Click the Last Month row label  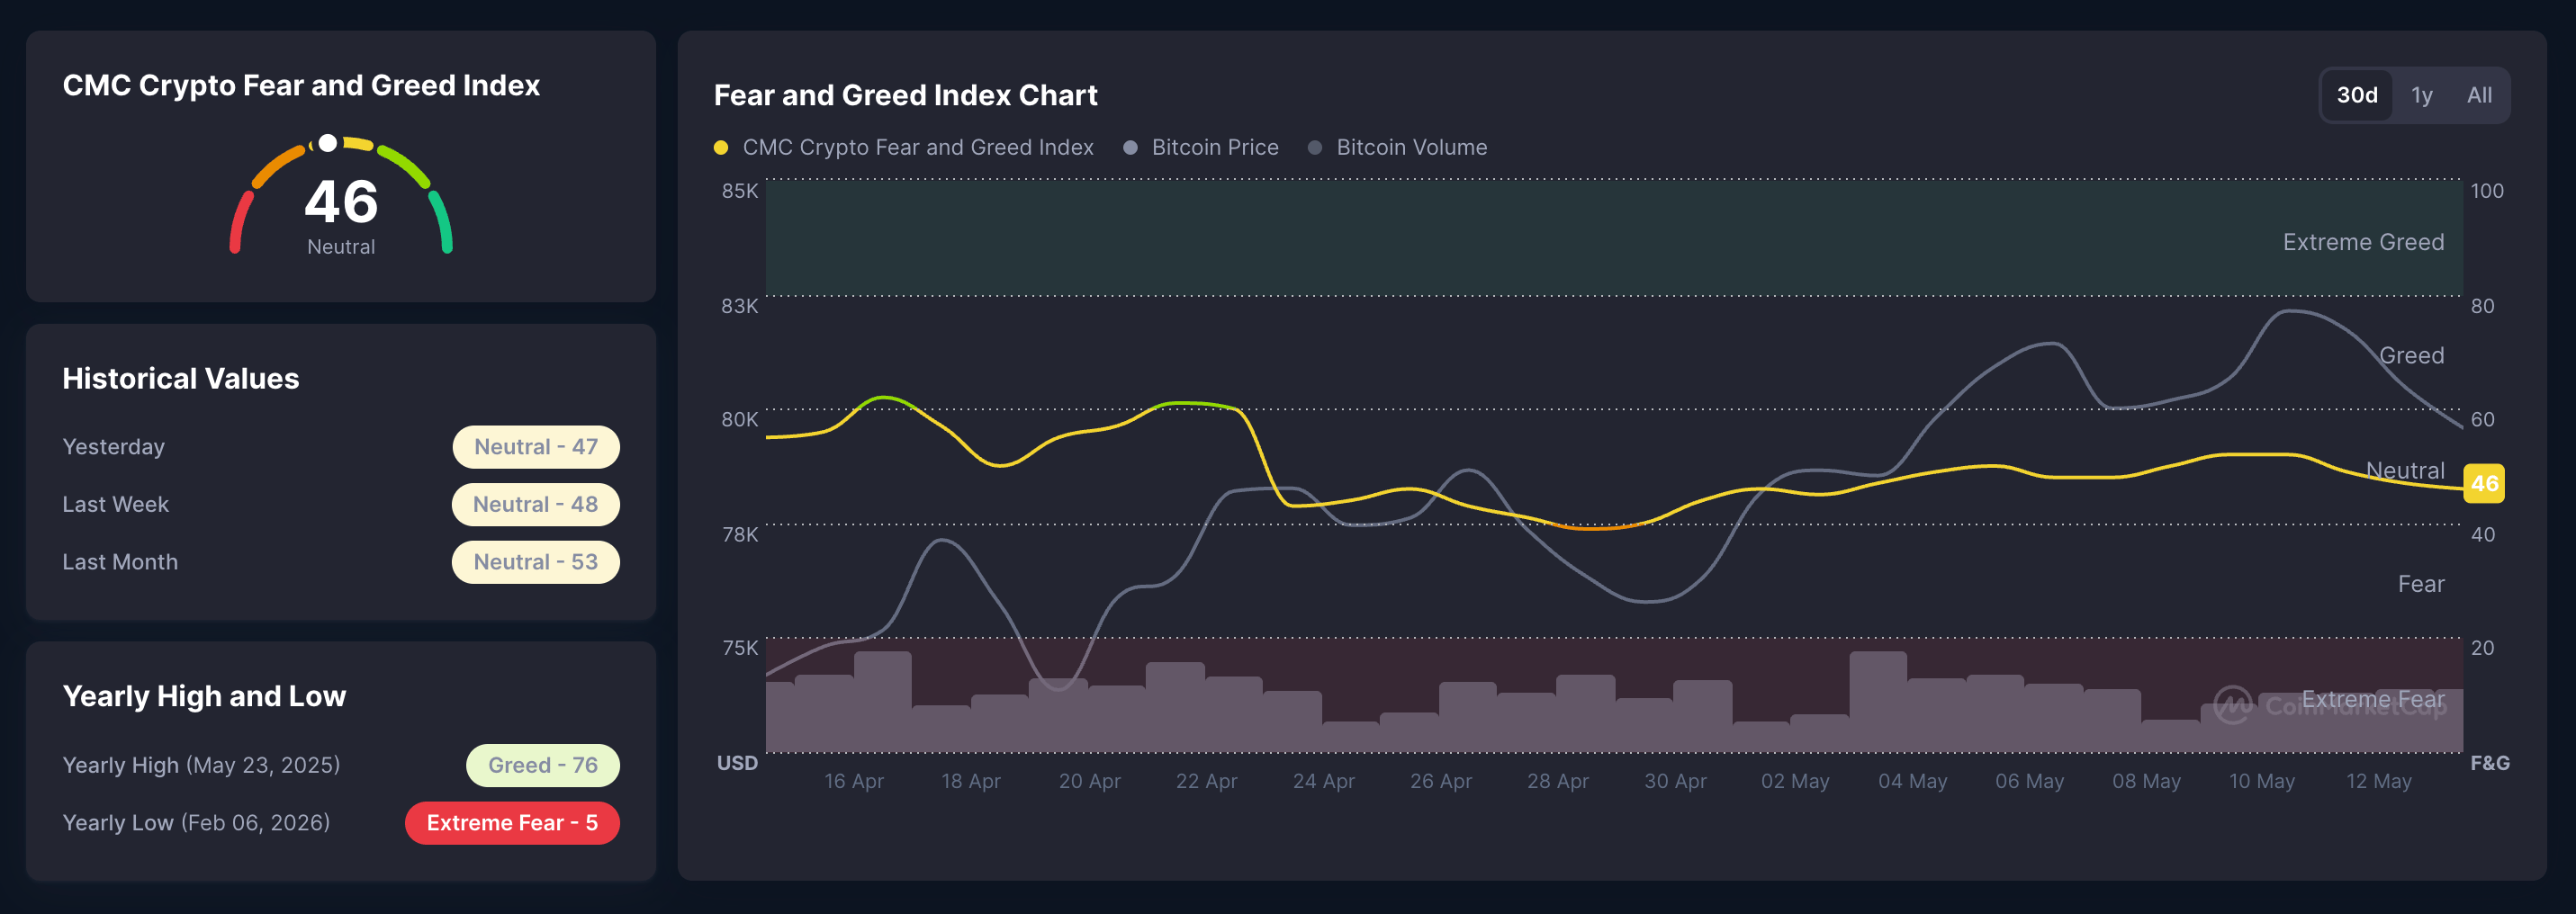point(120,562)
